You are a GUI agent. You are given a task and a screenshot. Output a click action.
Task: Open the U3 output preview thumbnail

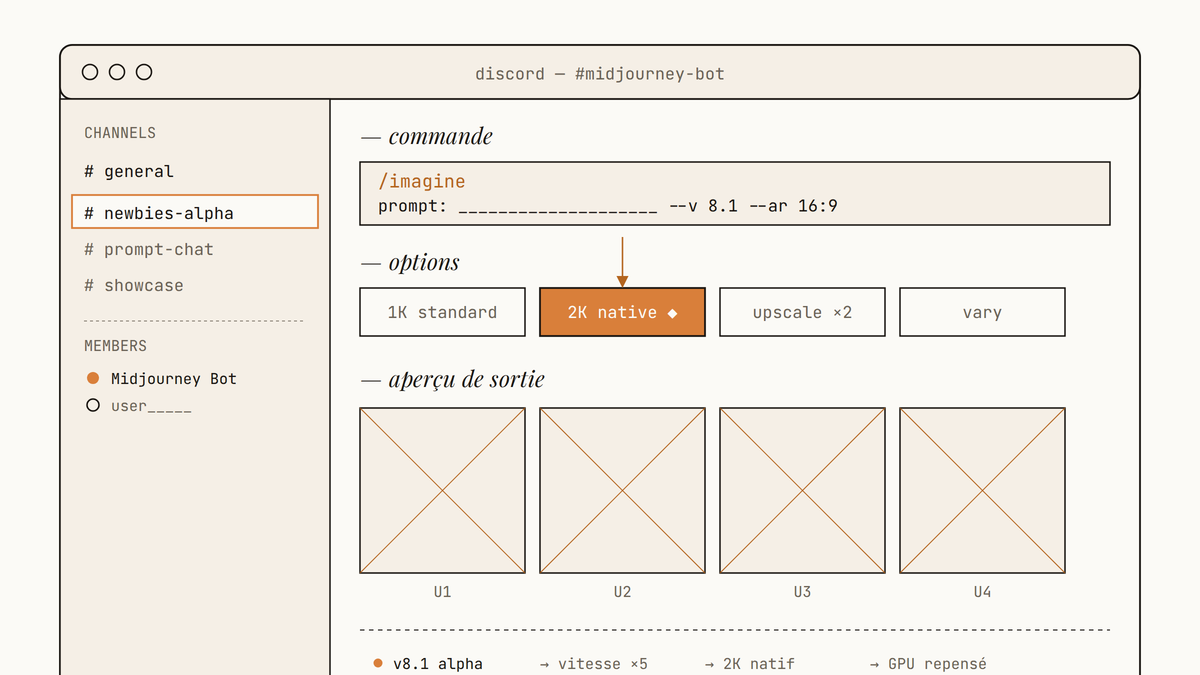point(802,490)
